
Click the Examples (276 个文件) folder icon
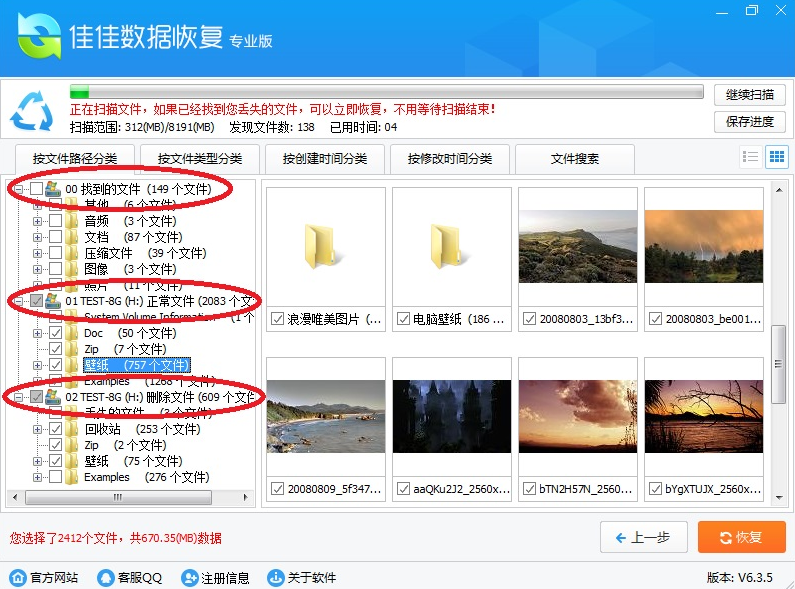point(72,477)
